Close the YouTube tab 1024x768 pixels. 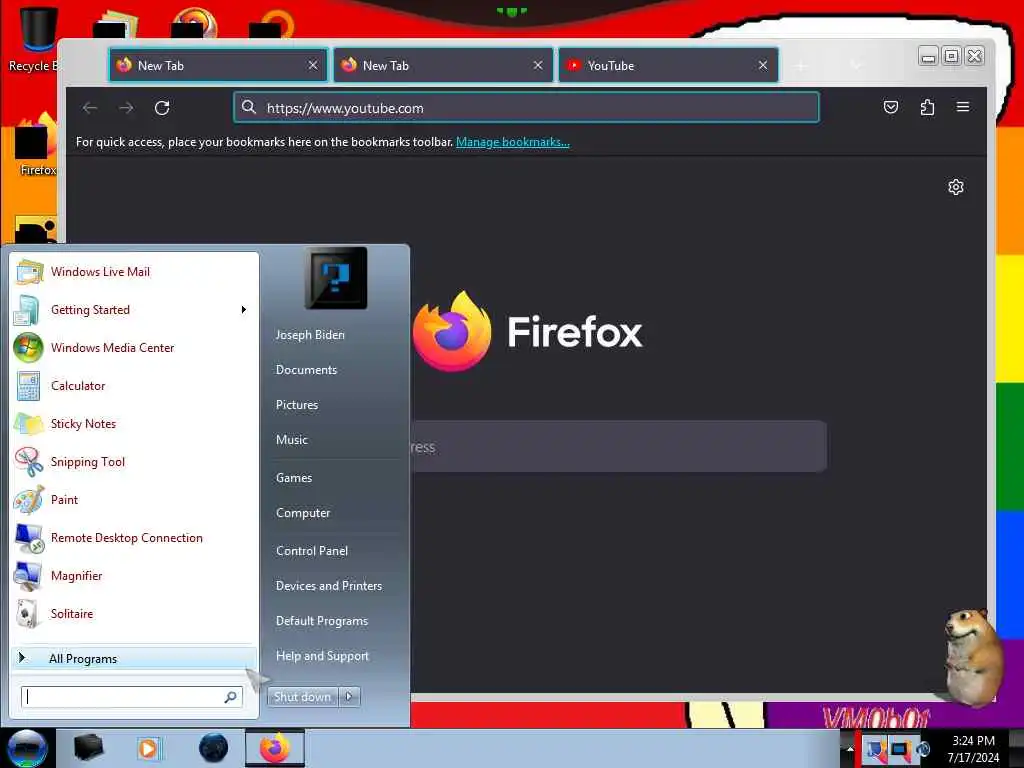[x=763, y=65]
